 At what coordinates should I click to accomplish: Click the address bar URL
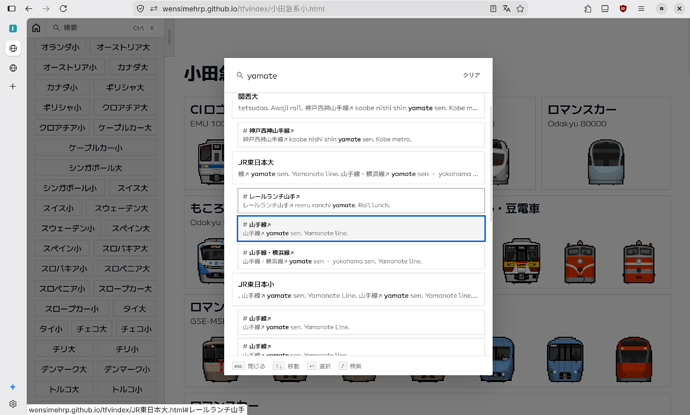pos(243,8)
